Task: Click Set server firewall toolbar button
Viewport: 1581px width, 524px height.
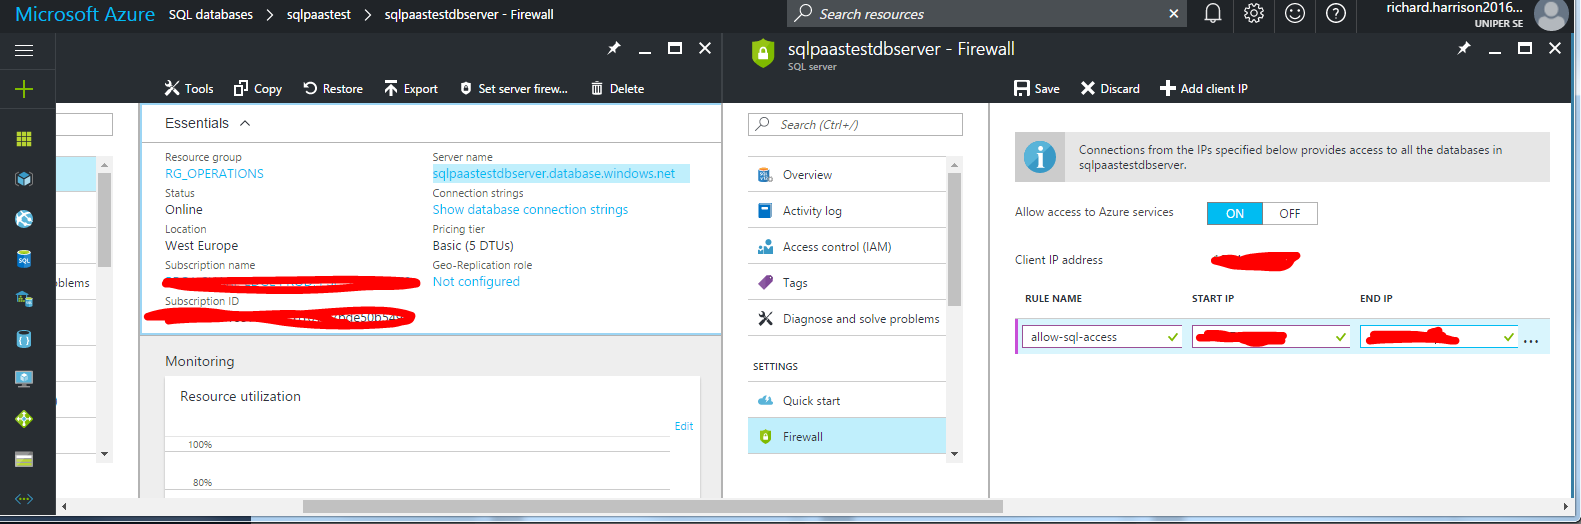Action: 514,89
